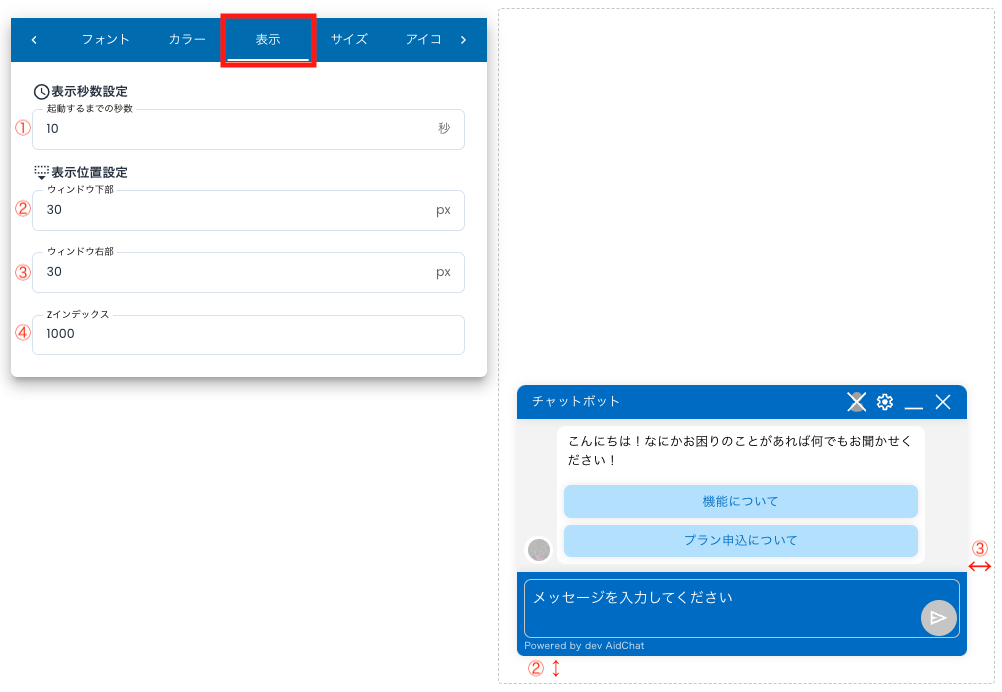Click the Powered by dev AidChat link
Image resolution: width=1002 pixels, height=692 pixels.
(585, 646)
